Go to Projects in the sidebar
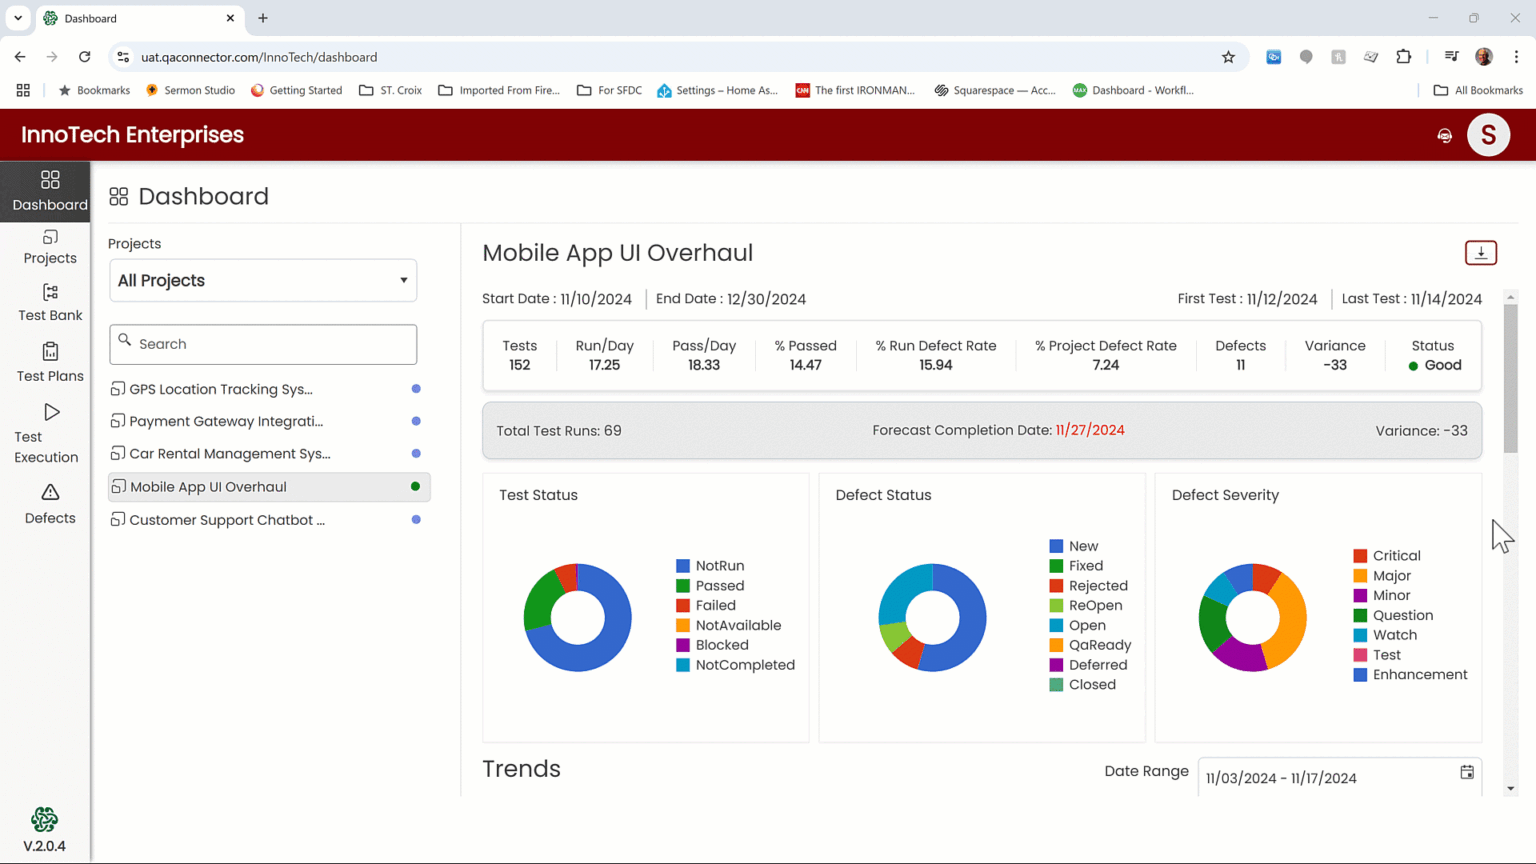Image resolution: width=1536 pixels, height=864 pixels. coord(50,247)
